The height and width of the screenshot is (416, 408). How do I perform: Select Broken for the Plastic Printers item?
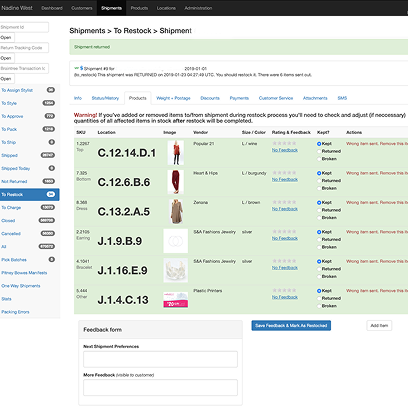coord(319,306)
